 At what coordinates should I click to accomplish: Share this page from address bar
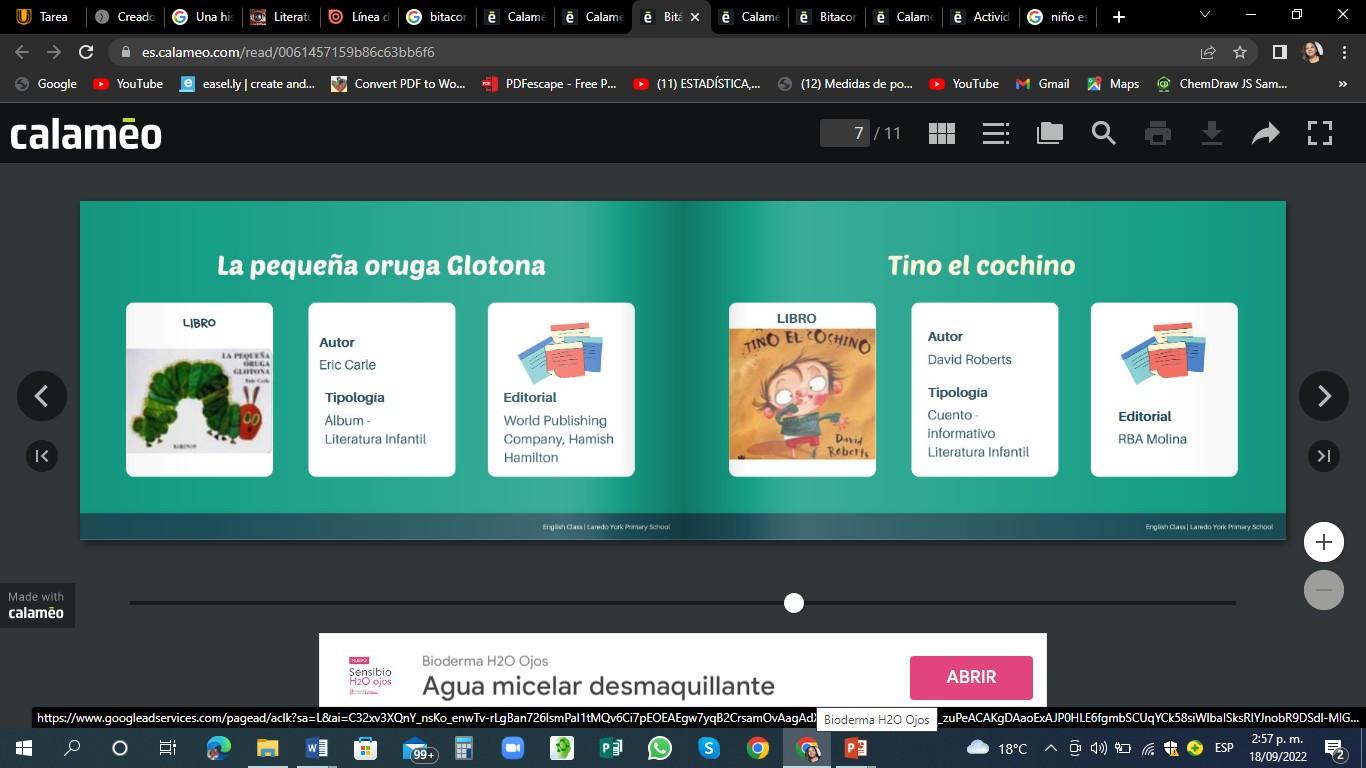(1208, 52)
